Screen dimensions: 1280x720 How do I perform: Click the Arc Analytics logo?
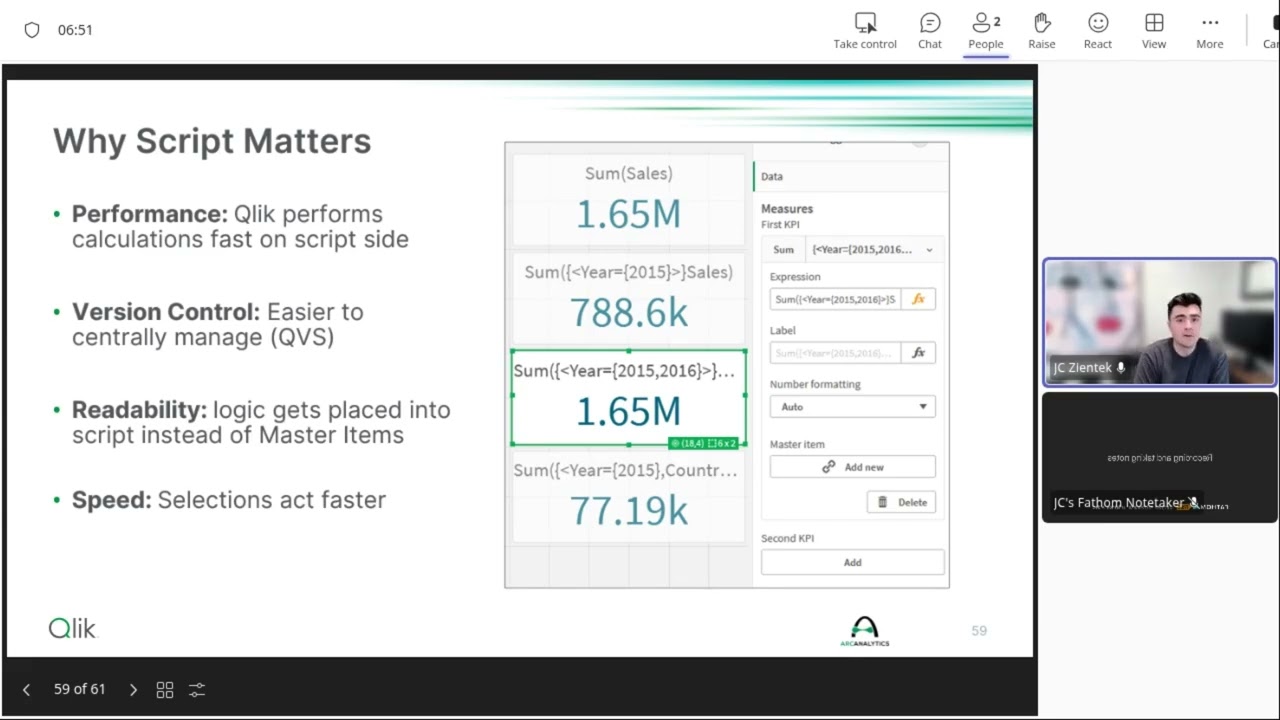tap(865, 632)
